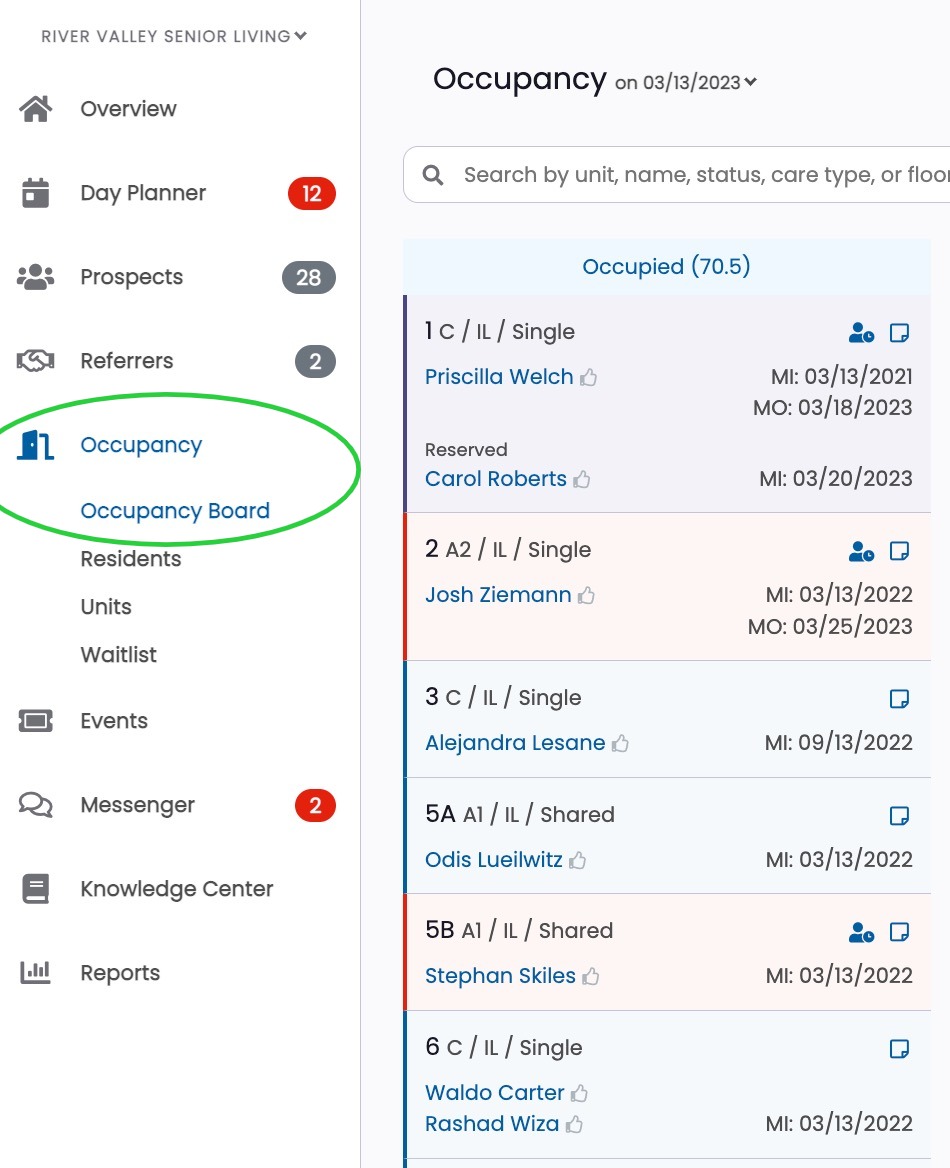The height and width of the screenshot is (1168, 950).
Task: Open the Waitlist submenu item
Action: pyautogui.click(x=118, y=655)
